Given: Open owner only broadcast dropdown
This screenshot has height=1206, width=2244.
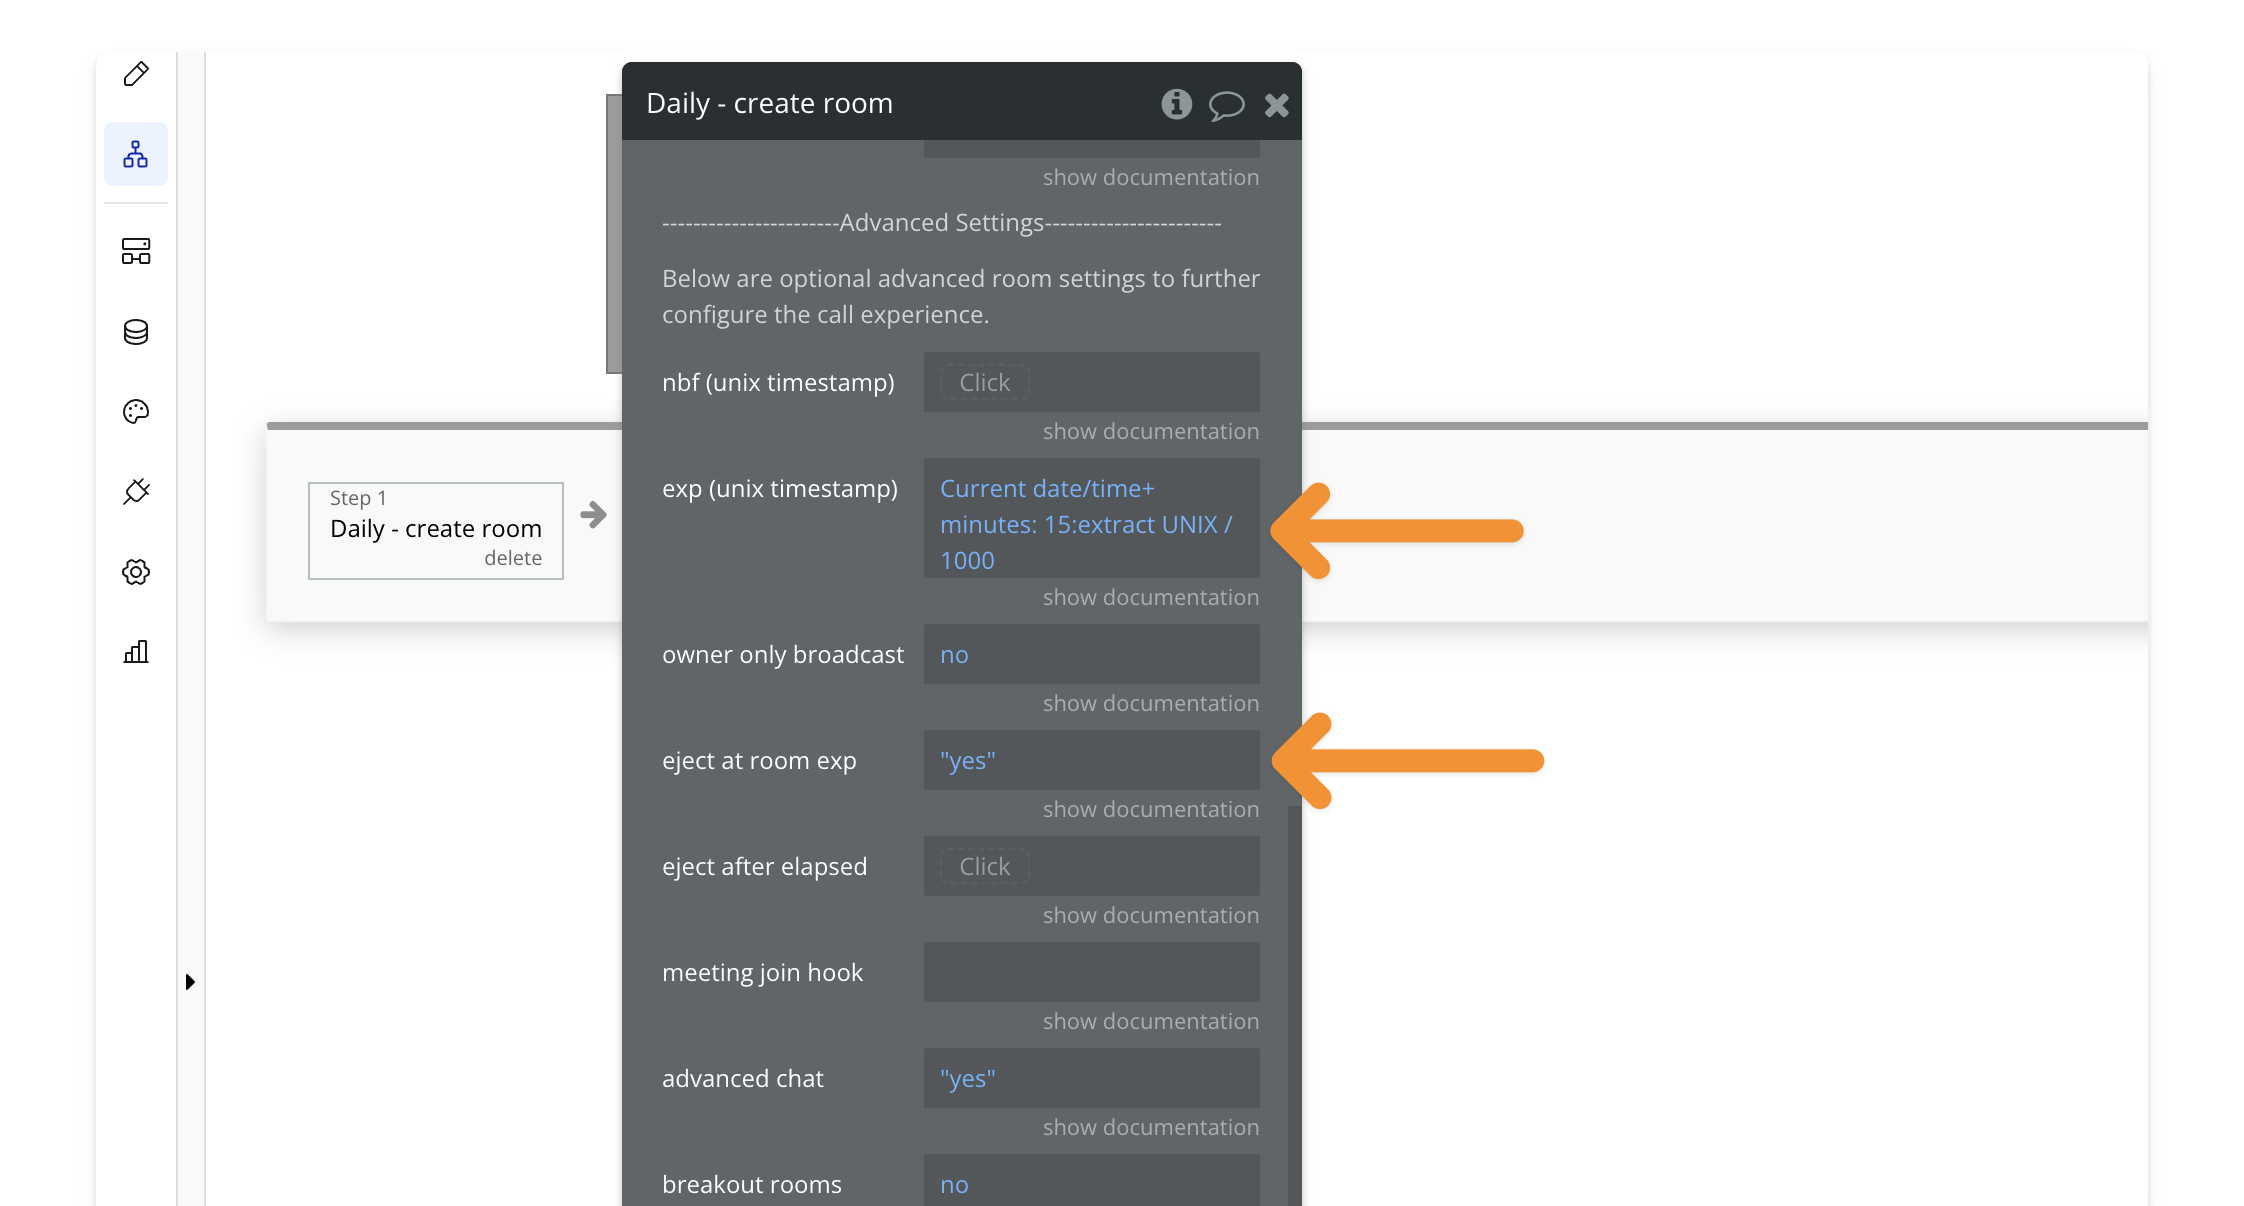Looking at the screenshot, I should pyautogui.click(x=1092, y=654).
